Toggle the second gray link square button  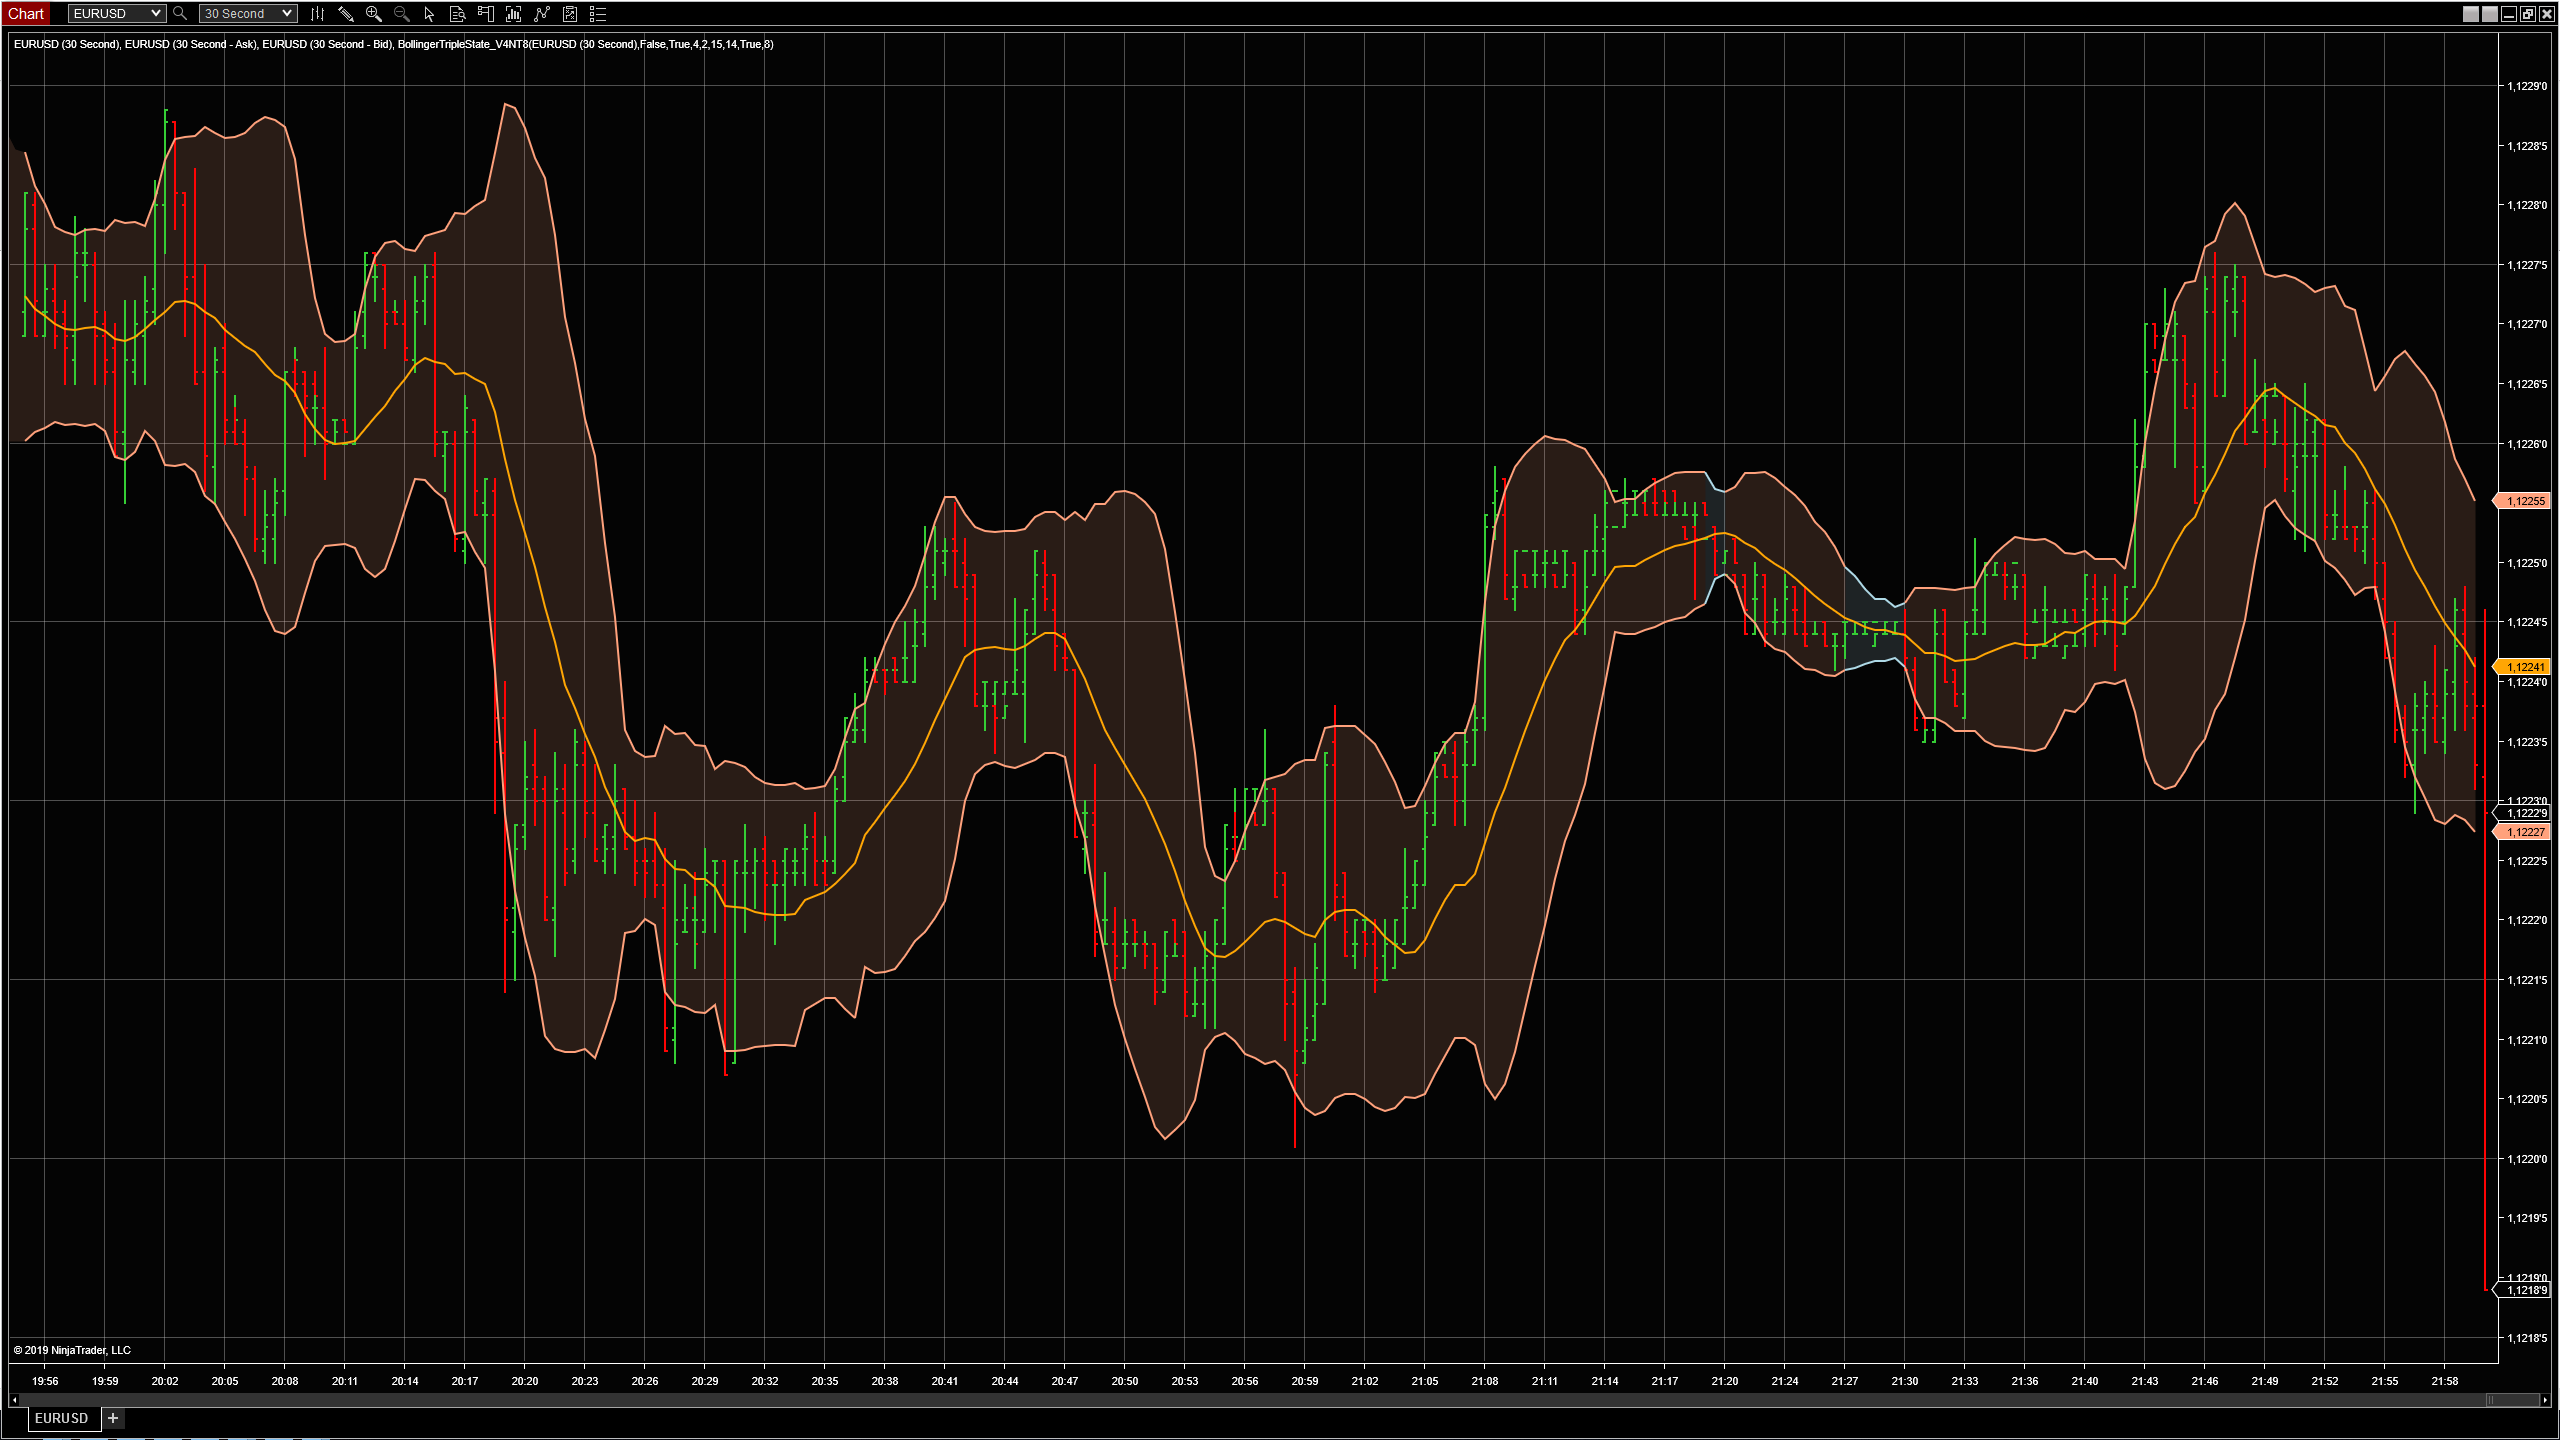click(x=2489, y=14)
